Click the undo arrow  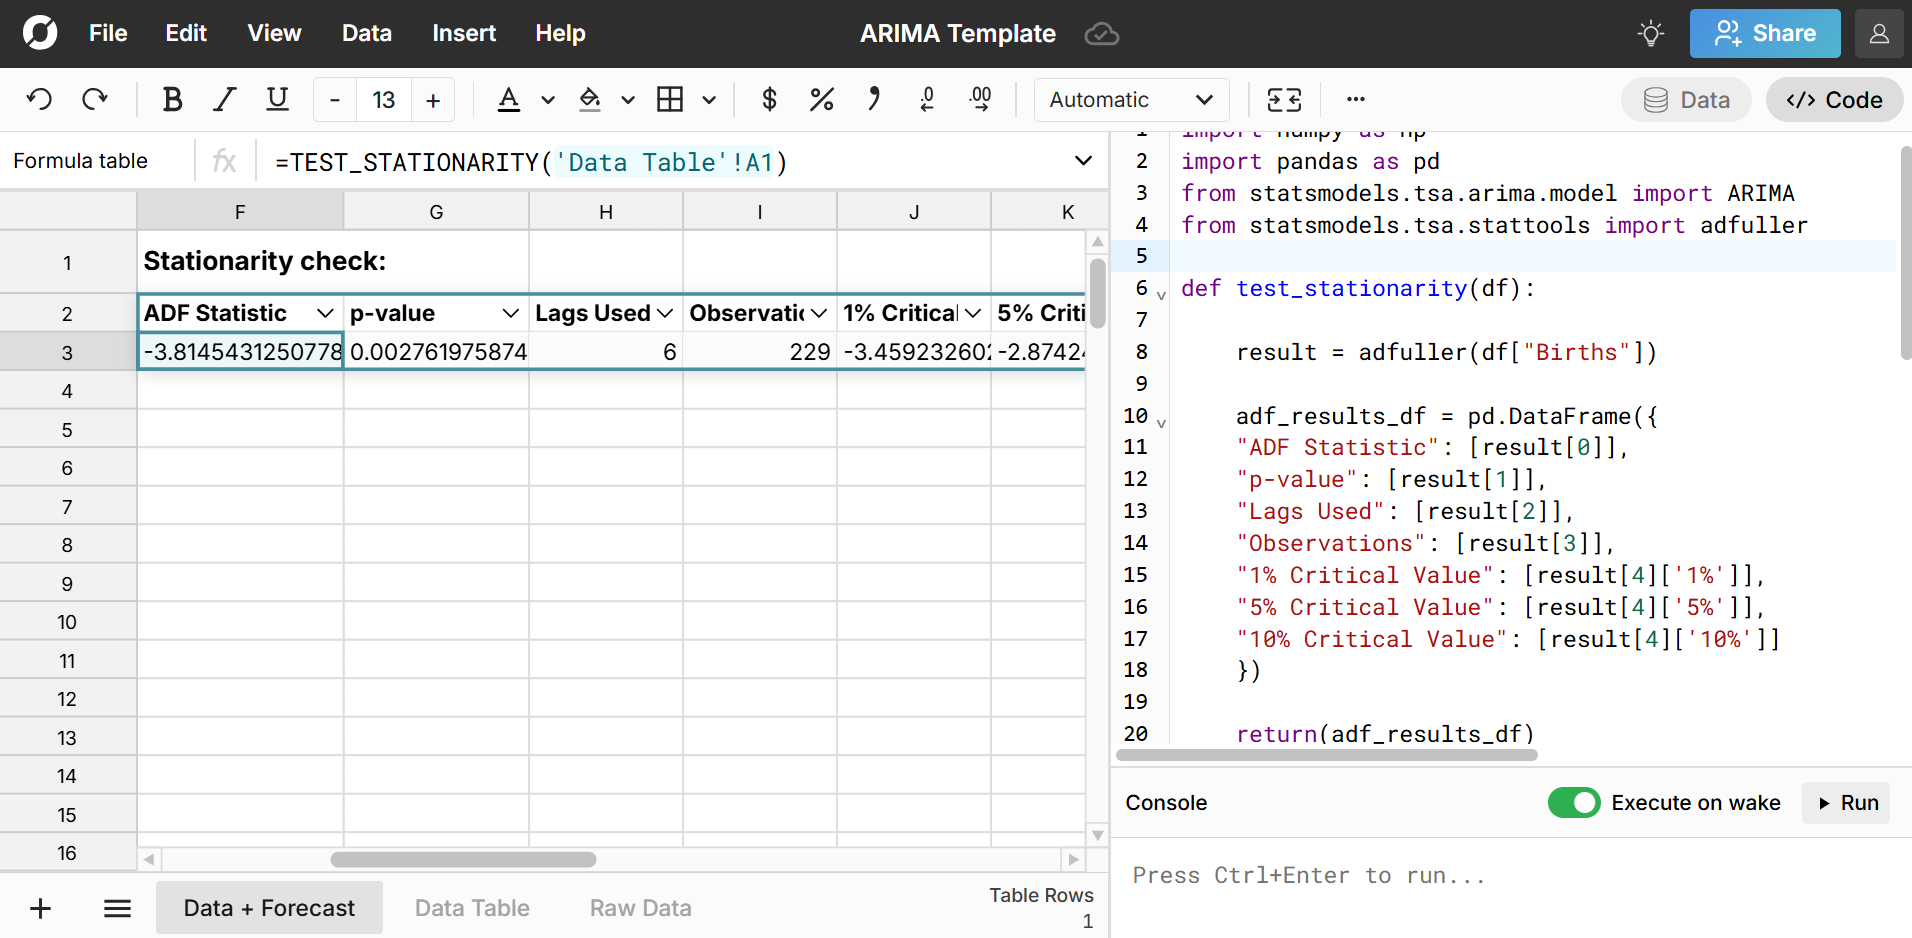(x=39, y=99)
